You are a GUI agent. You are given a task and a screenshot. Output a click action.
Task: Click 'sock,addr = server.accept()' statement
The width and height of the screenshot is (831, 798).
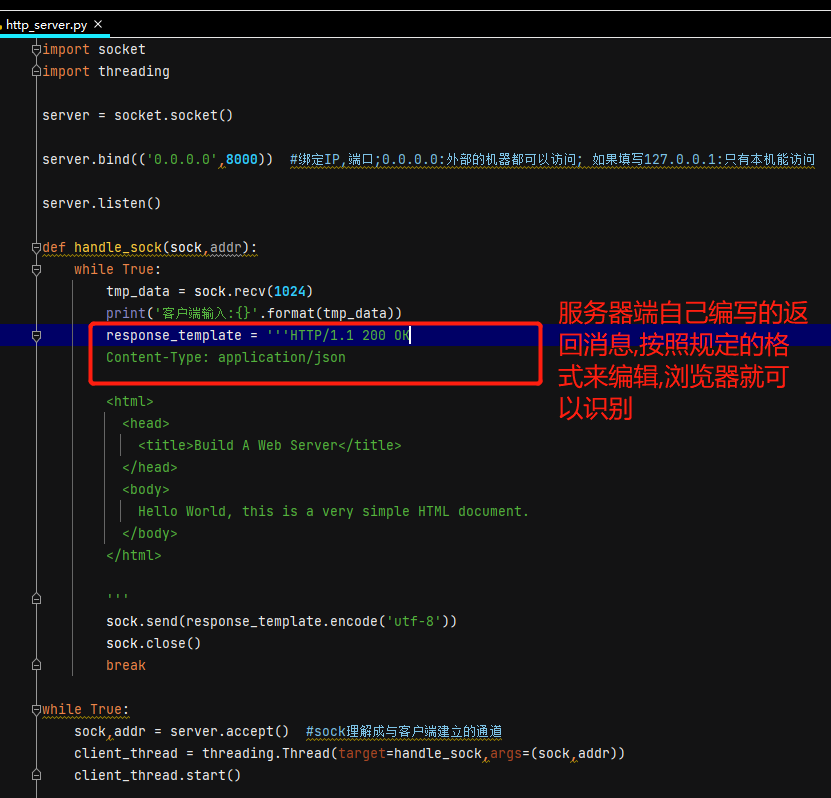click(x=181, y=731)
